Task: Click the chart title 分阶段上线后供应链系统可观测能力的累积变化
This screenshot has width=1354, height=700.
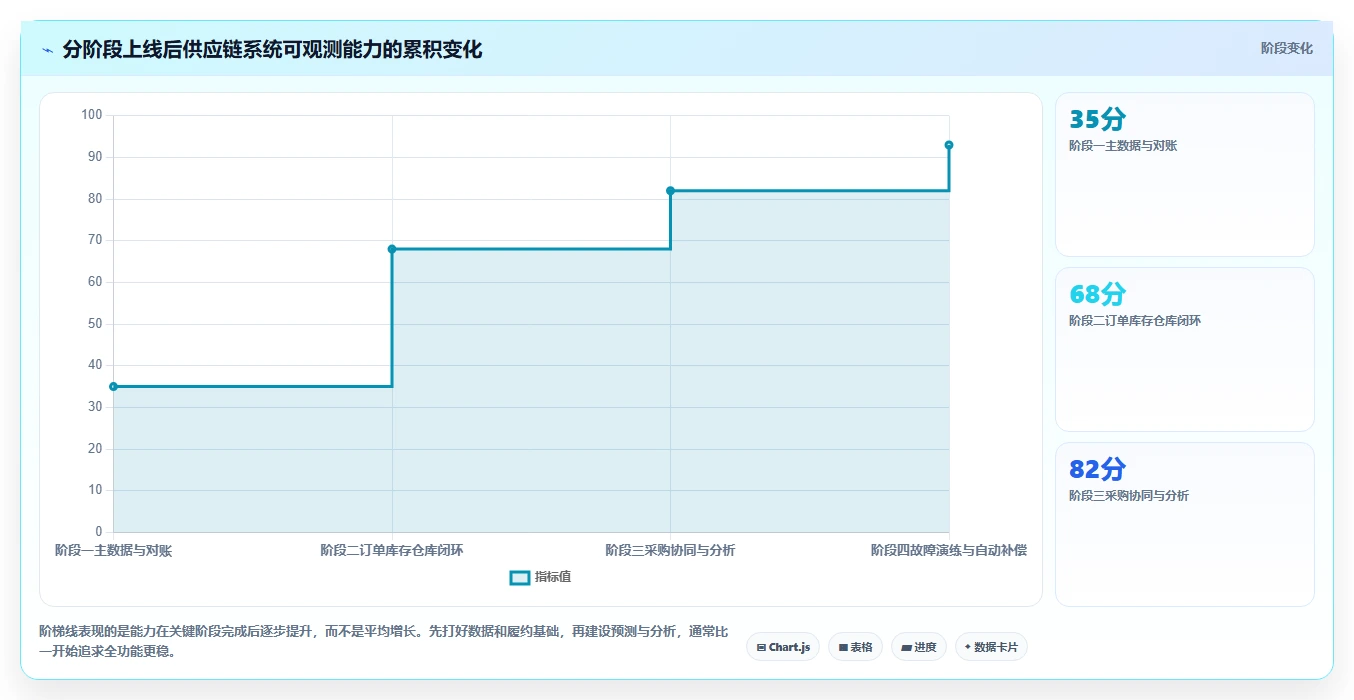Action: click(272, 50)
